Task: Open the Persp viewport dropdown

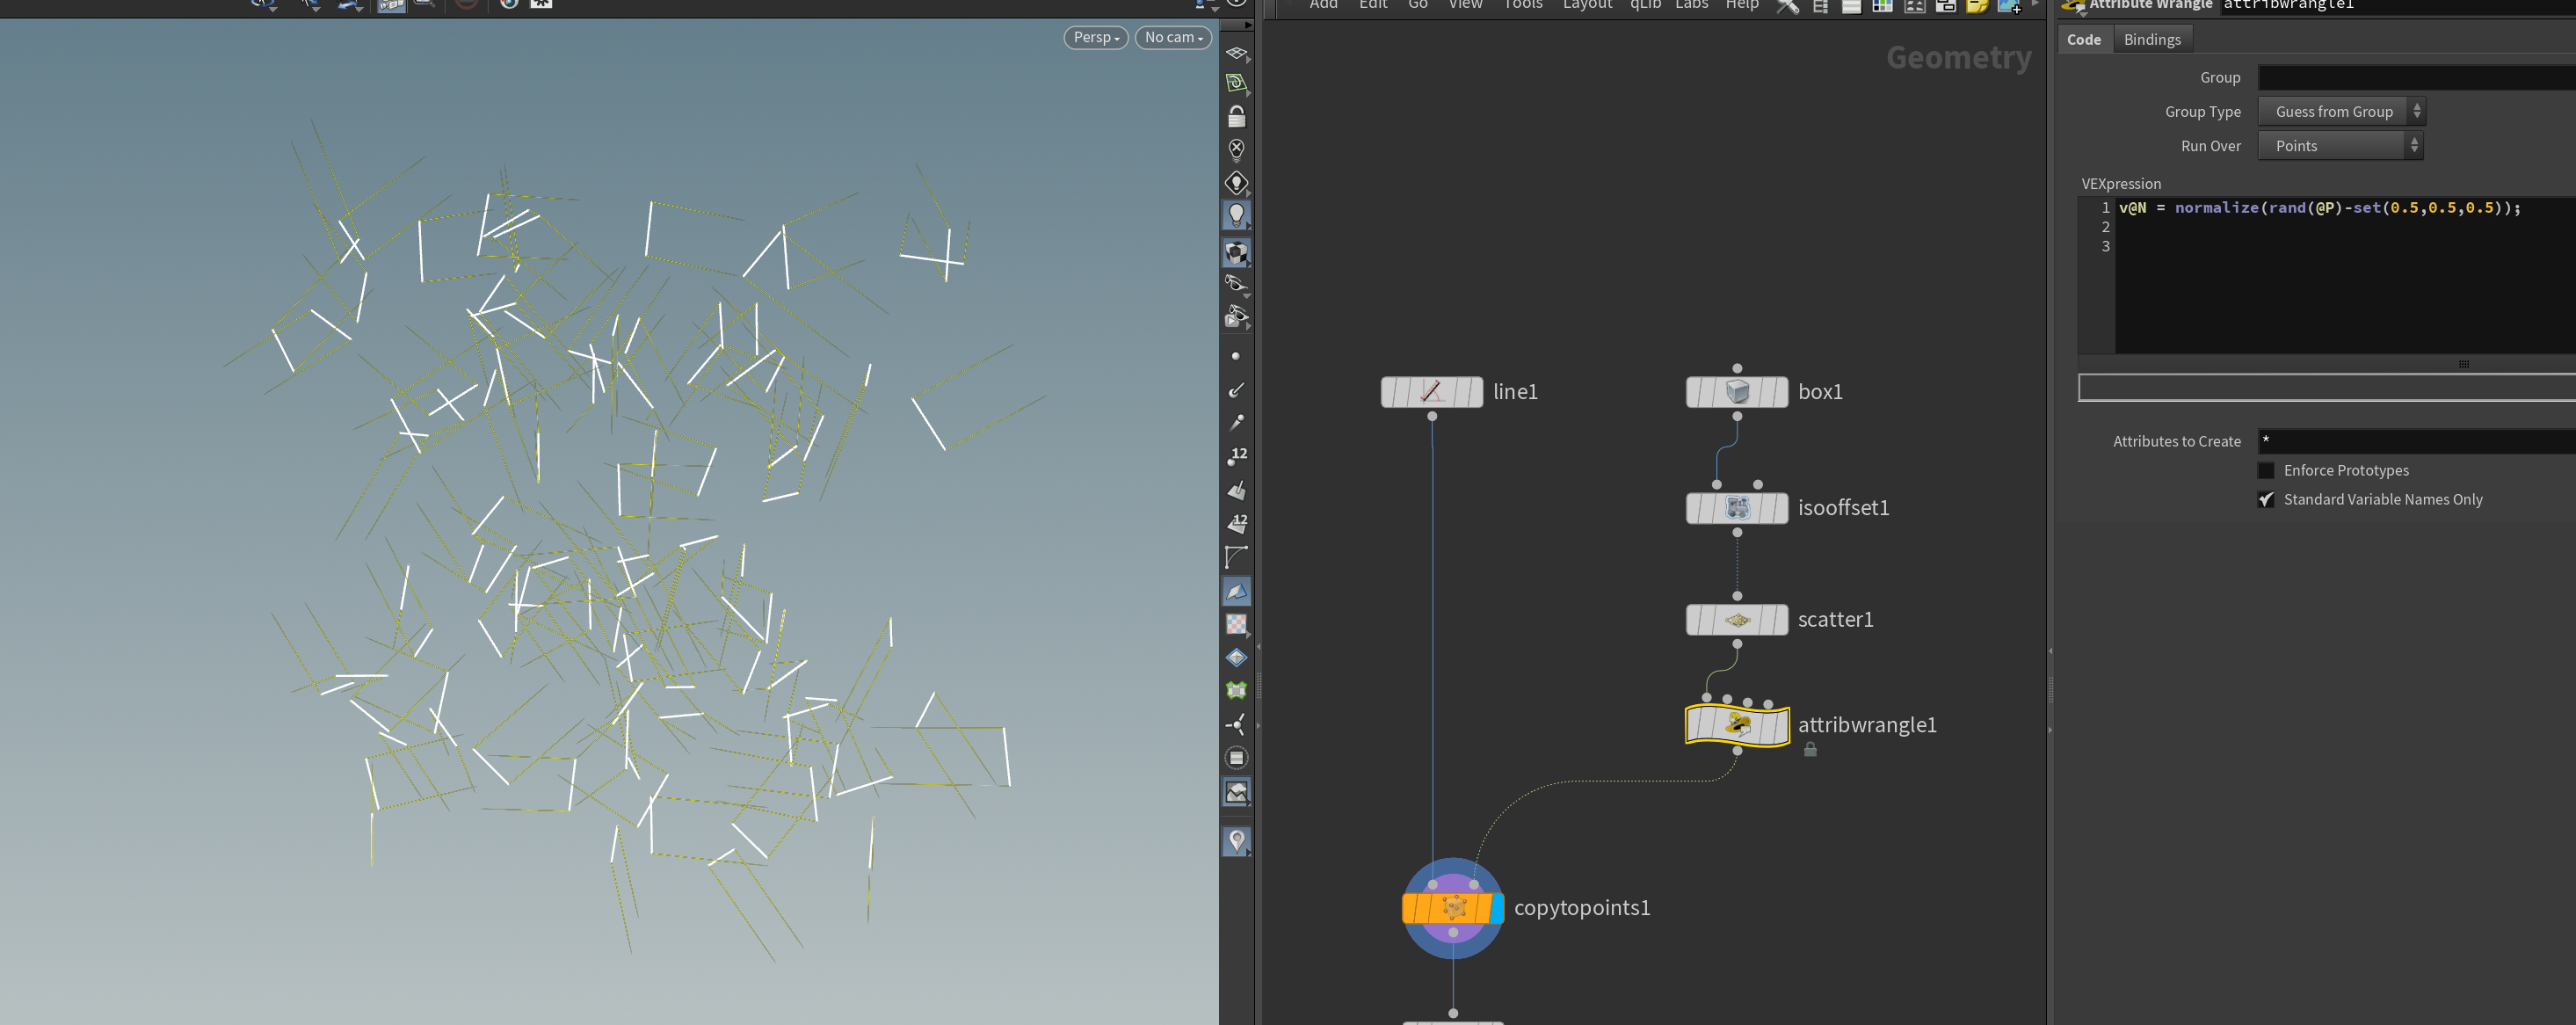Action: point(1096,37)
